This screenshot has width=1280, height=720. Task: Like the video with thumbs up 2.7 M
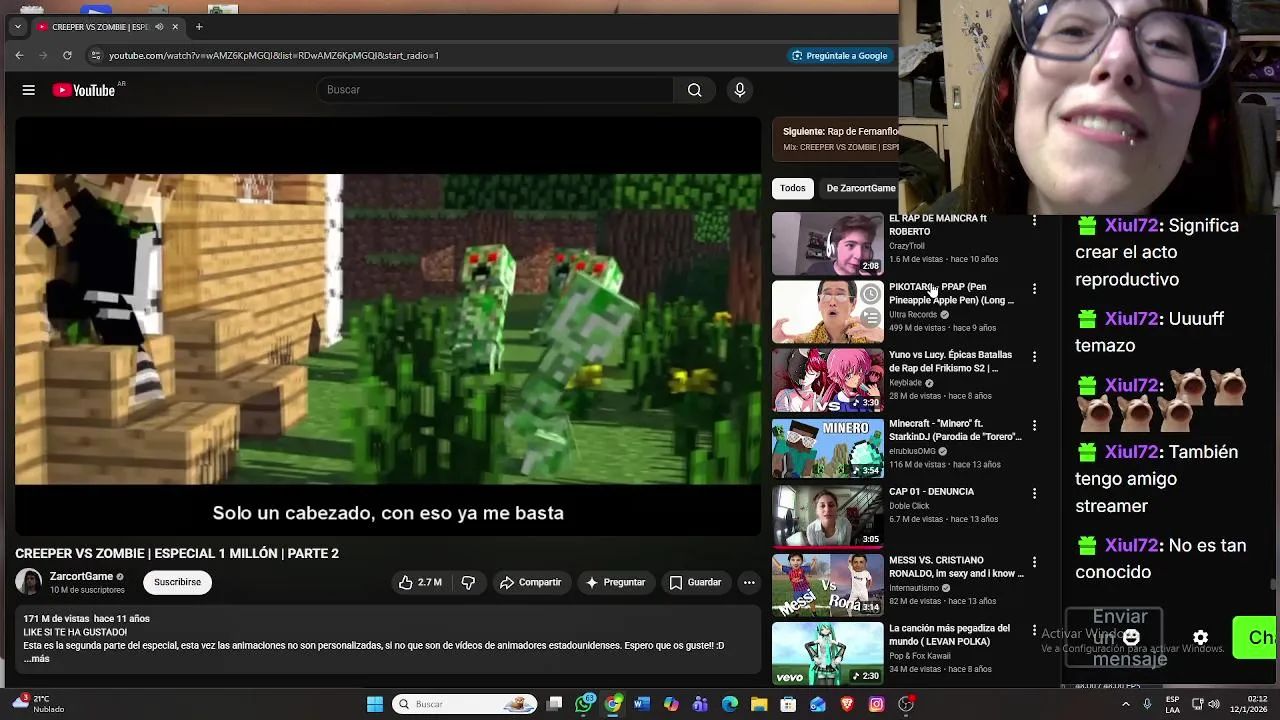420,582
